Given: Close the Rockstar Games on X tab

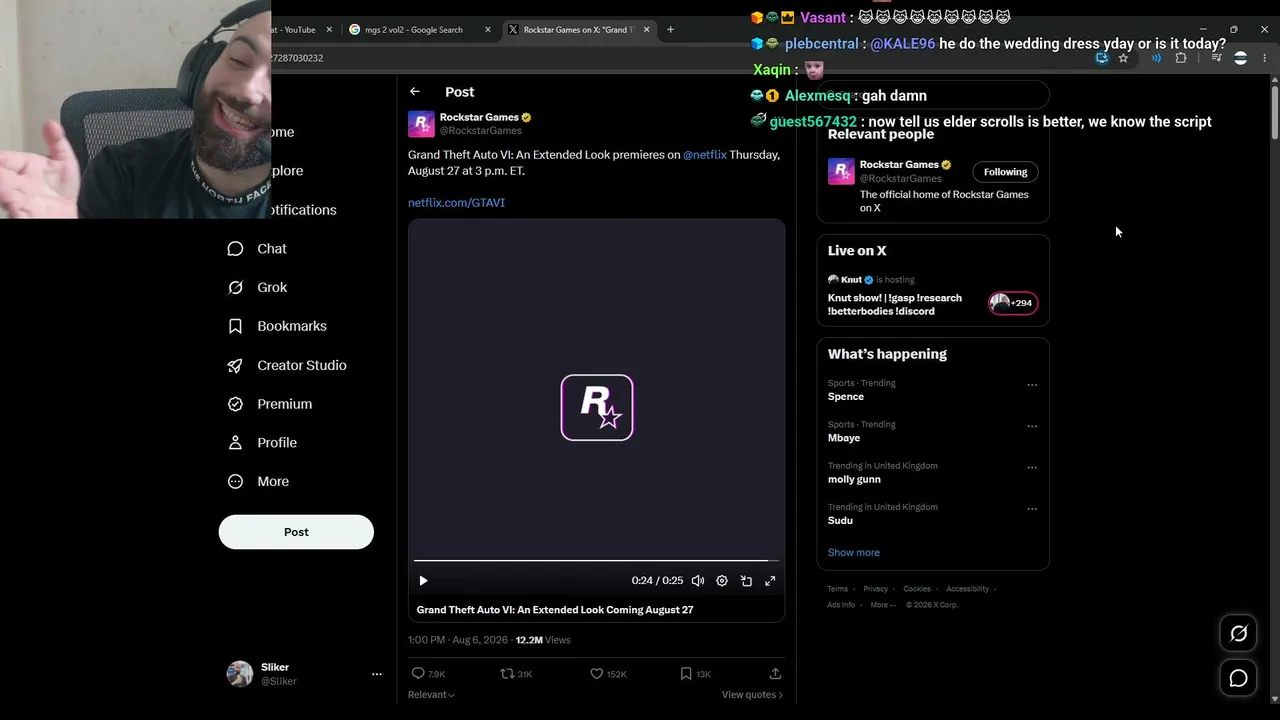Looking at the screenshot, I should (x=646, y=30).
